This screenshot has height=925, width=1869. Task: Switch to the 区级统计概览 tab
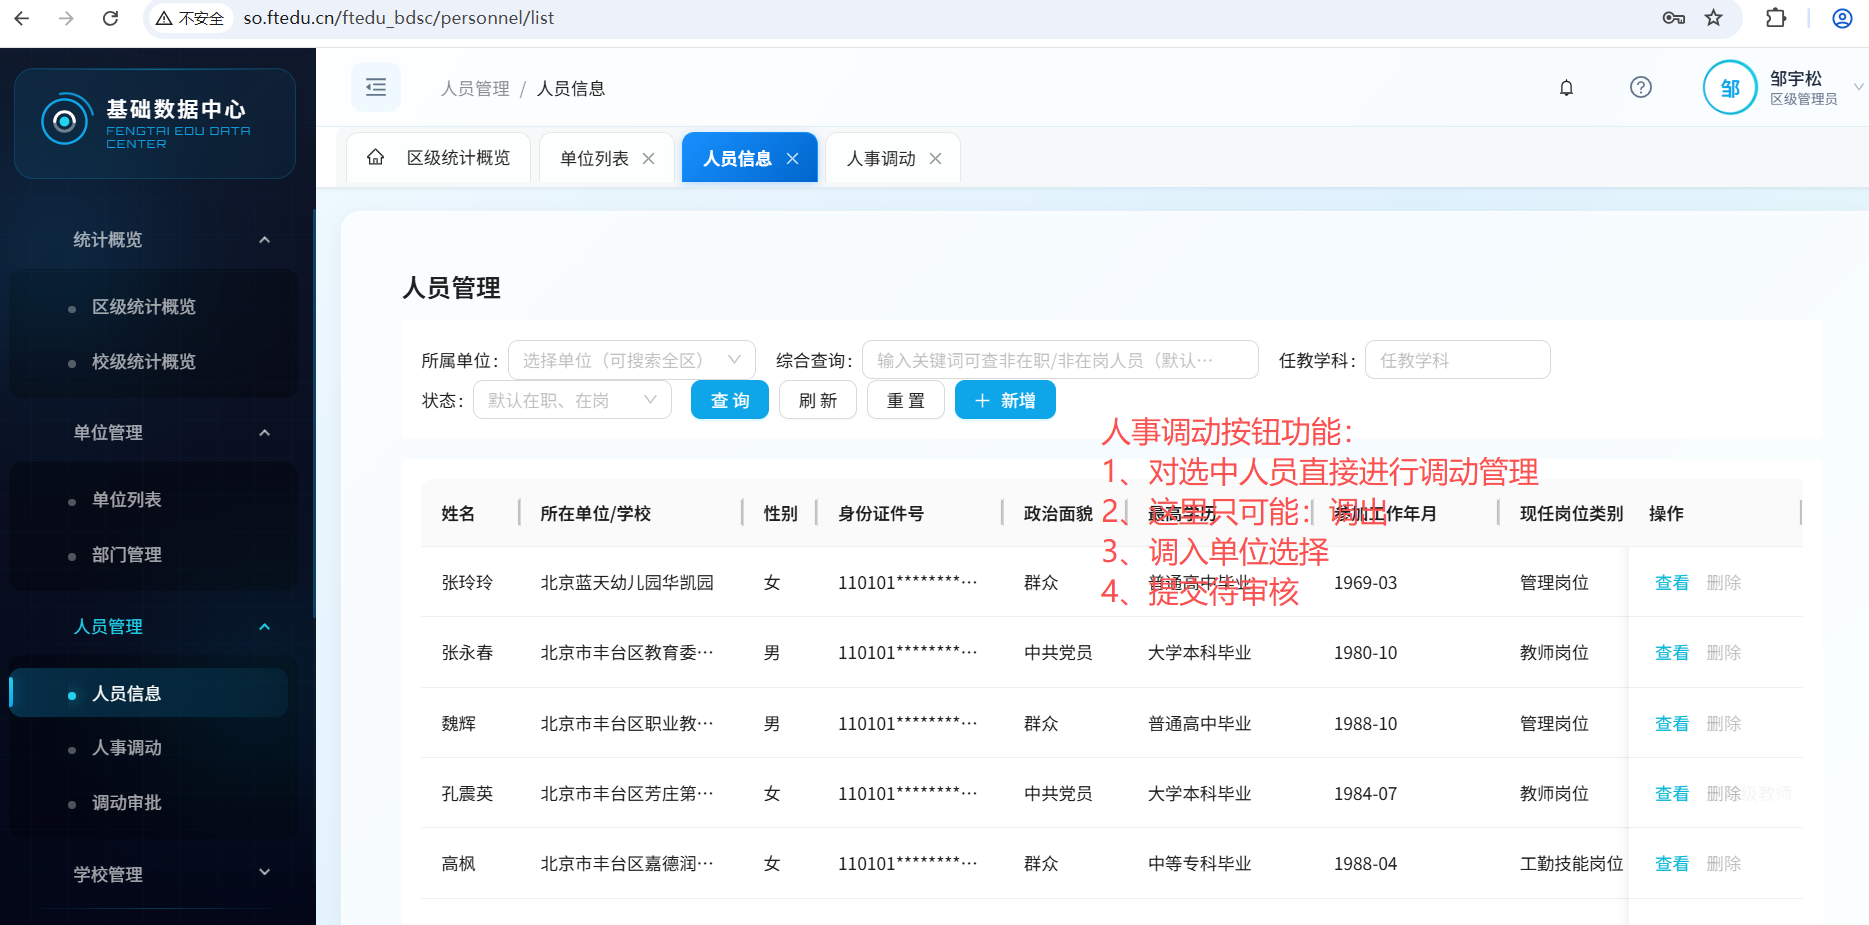click(457, 159)
